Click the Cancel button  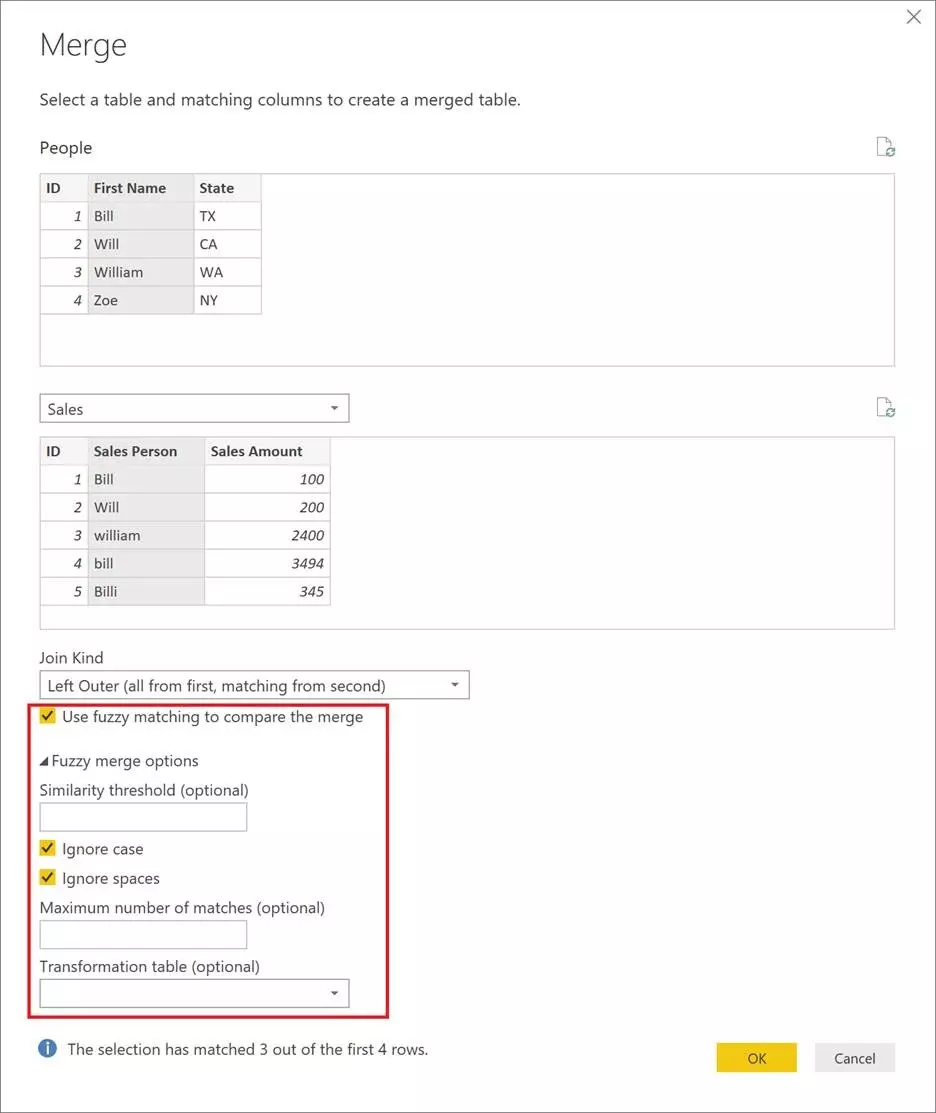coord(854,1058)
